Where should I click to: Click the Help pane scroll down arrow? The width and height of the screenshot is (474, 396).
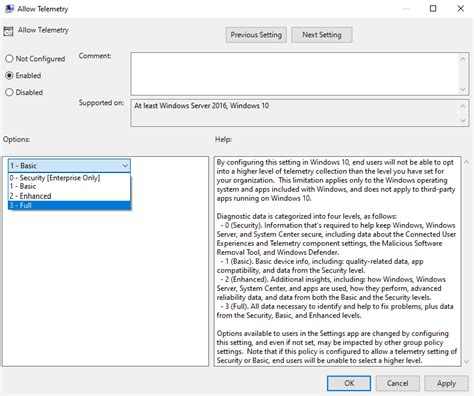pyautogui.click(x=467, y=361)
